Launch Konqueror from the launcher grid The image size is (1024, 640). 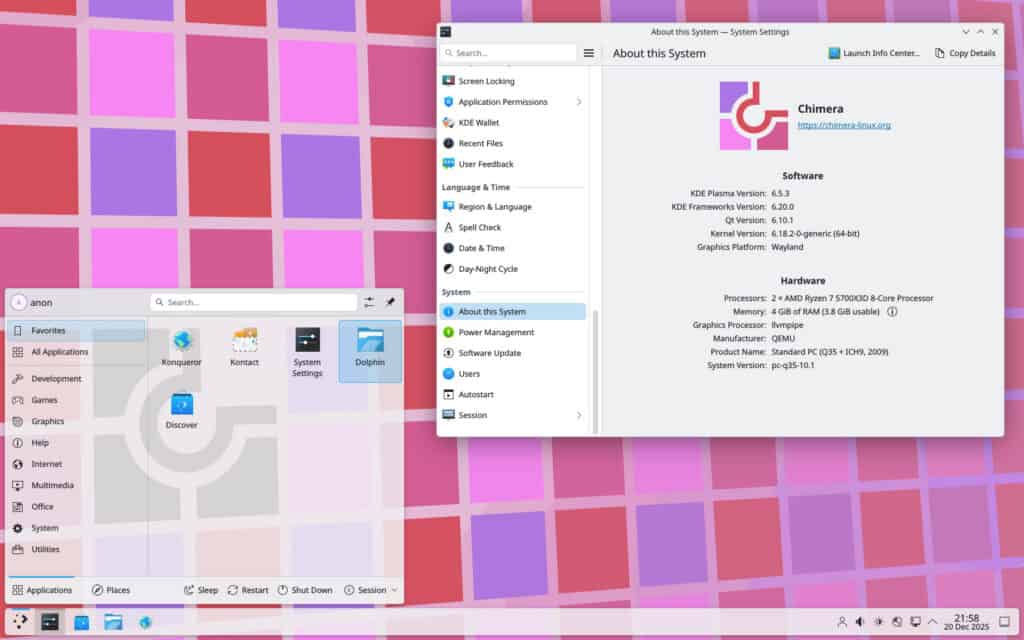(x=181, y=346)
